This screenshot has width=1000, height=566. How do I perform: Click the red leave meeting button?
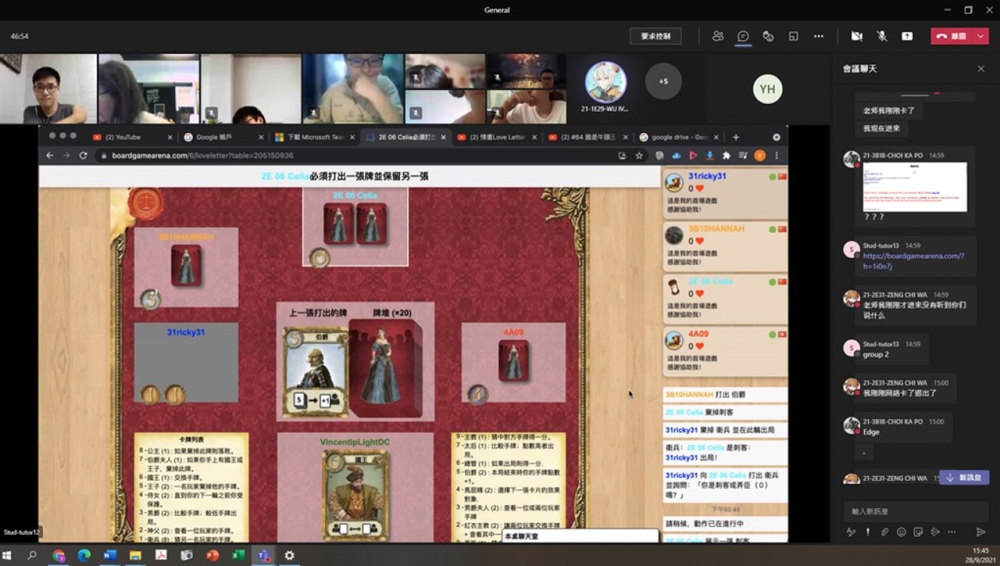click(x=952, y=36)
